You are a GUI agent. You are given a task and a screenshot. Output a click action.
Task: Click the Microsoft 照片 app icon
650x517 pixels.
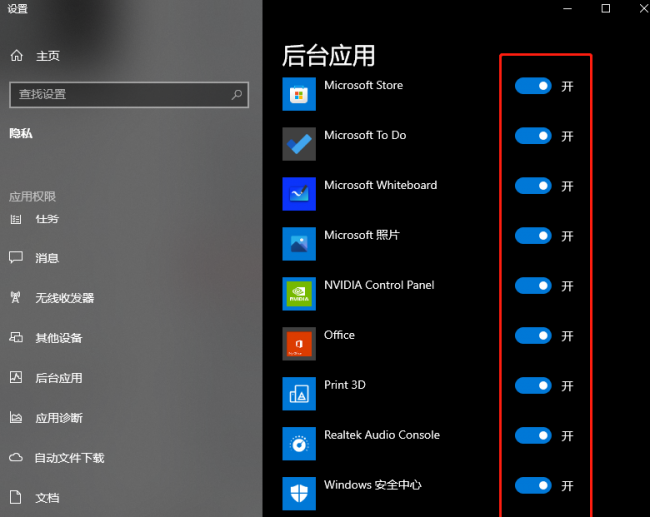[x=299, y=244]
